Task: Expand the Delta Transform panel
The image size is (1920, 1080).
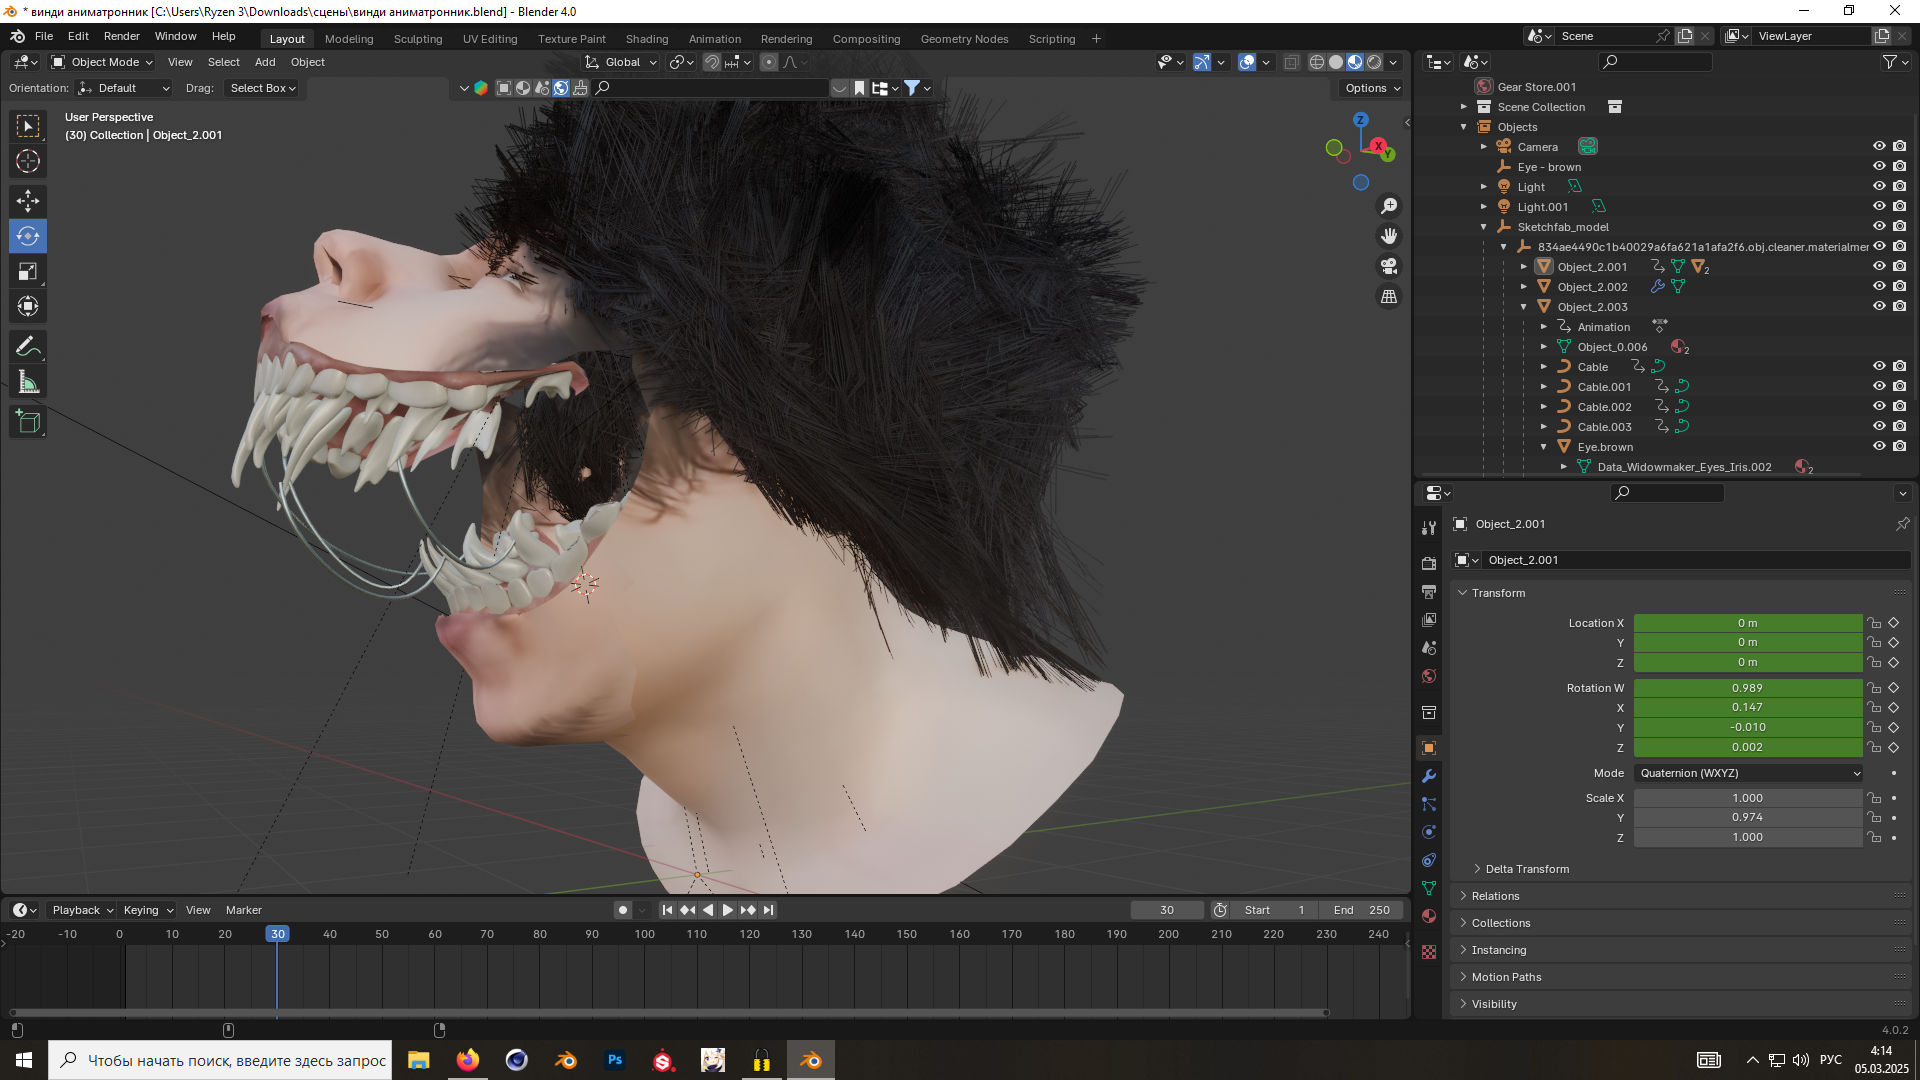Action: coord(1526,869)
